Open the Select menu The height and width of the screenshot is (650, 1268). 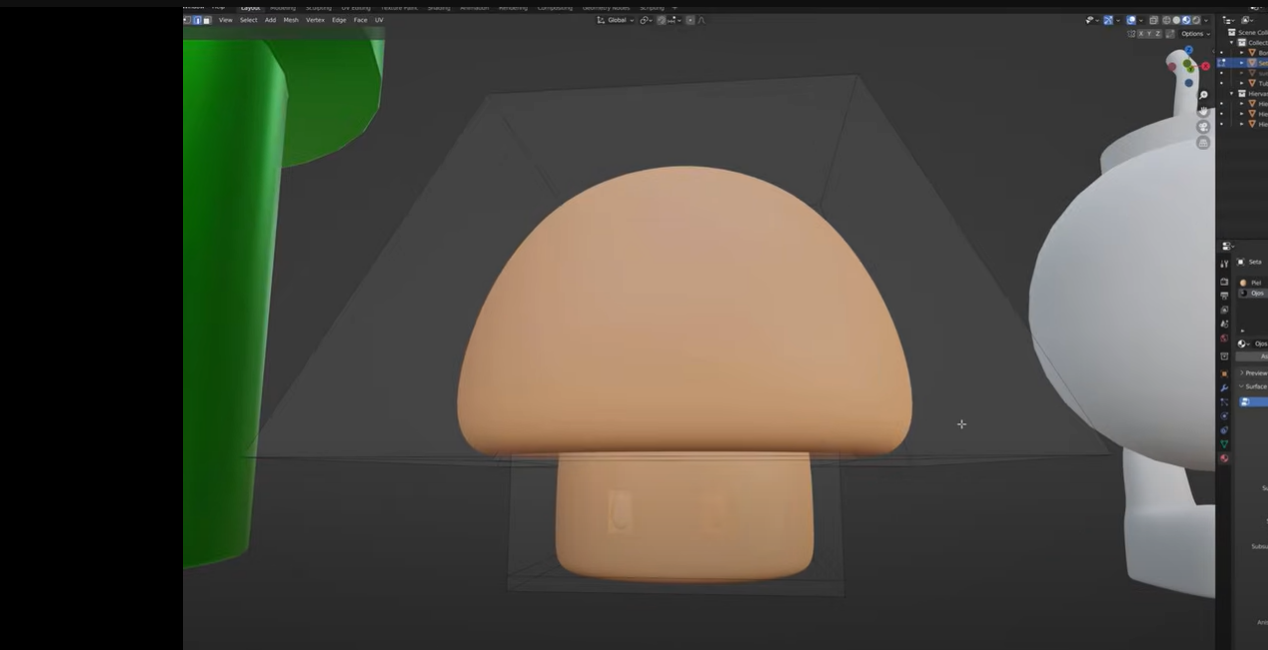pos(249,20)
